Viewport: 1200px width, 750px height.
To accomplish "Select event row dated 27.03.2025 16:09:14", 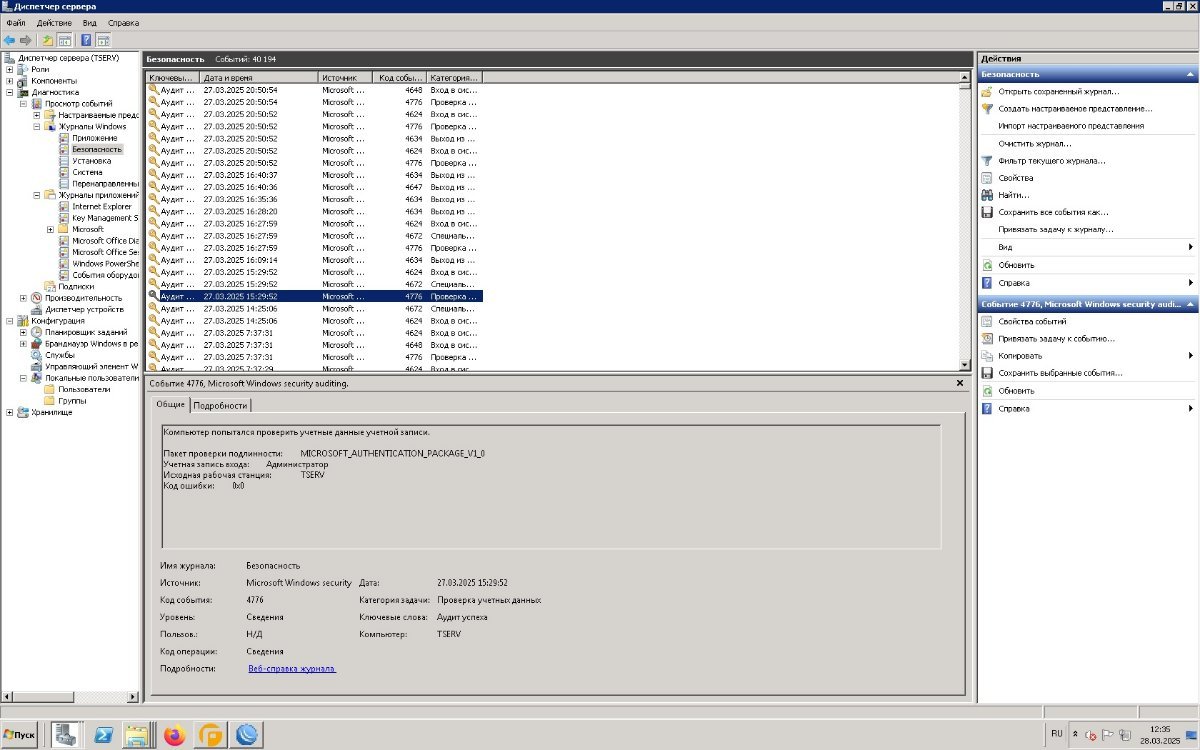I will pyautogui.click(x=315, y=260).
